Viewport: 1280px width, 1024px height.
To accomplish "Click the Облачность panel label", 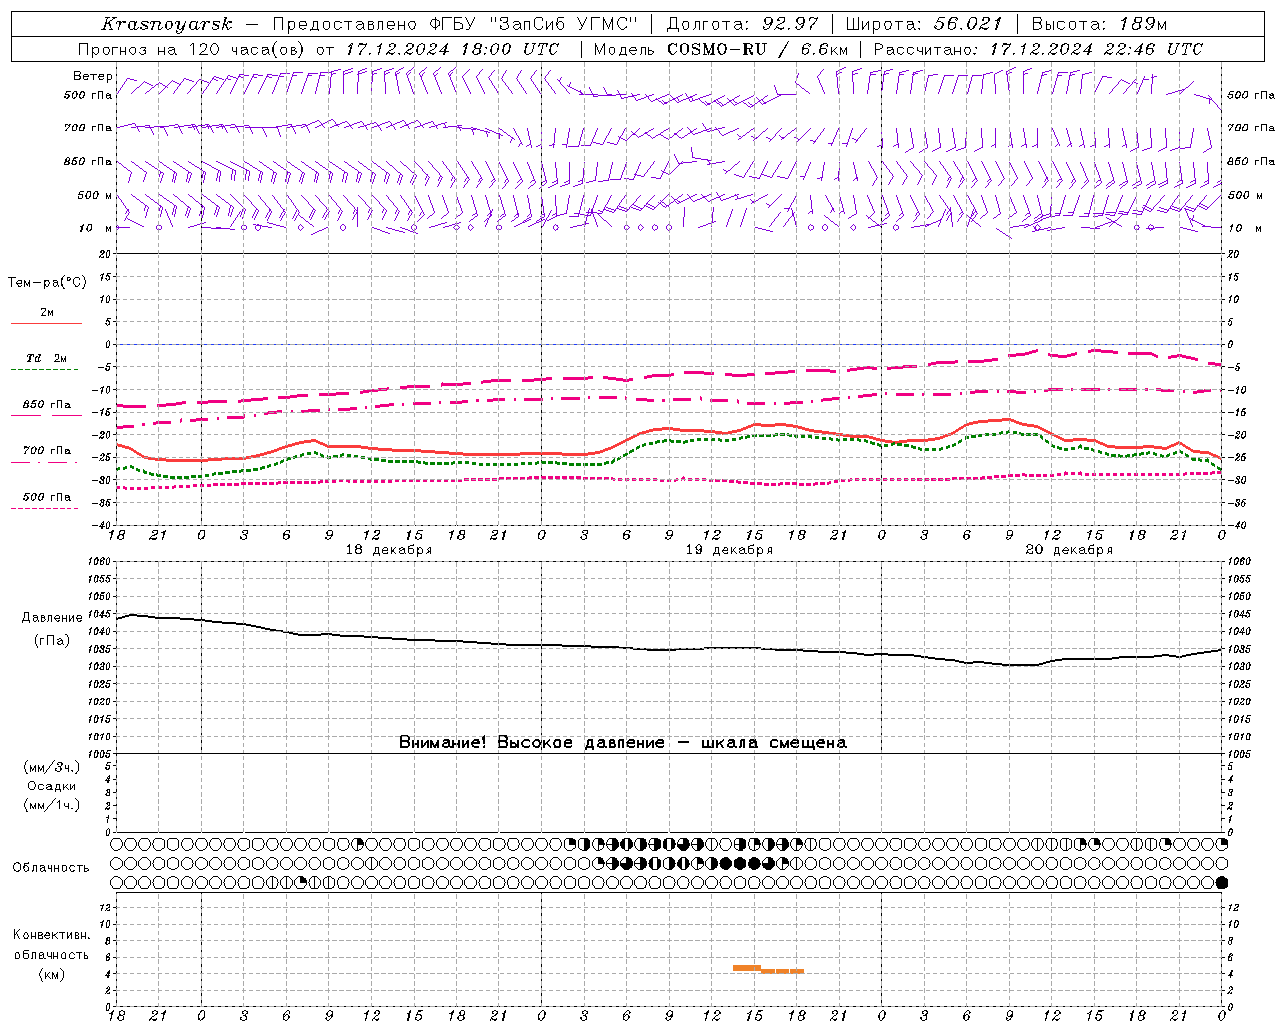I will (x=51, y=868).
